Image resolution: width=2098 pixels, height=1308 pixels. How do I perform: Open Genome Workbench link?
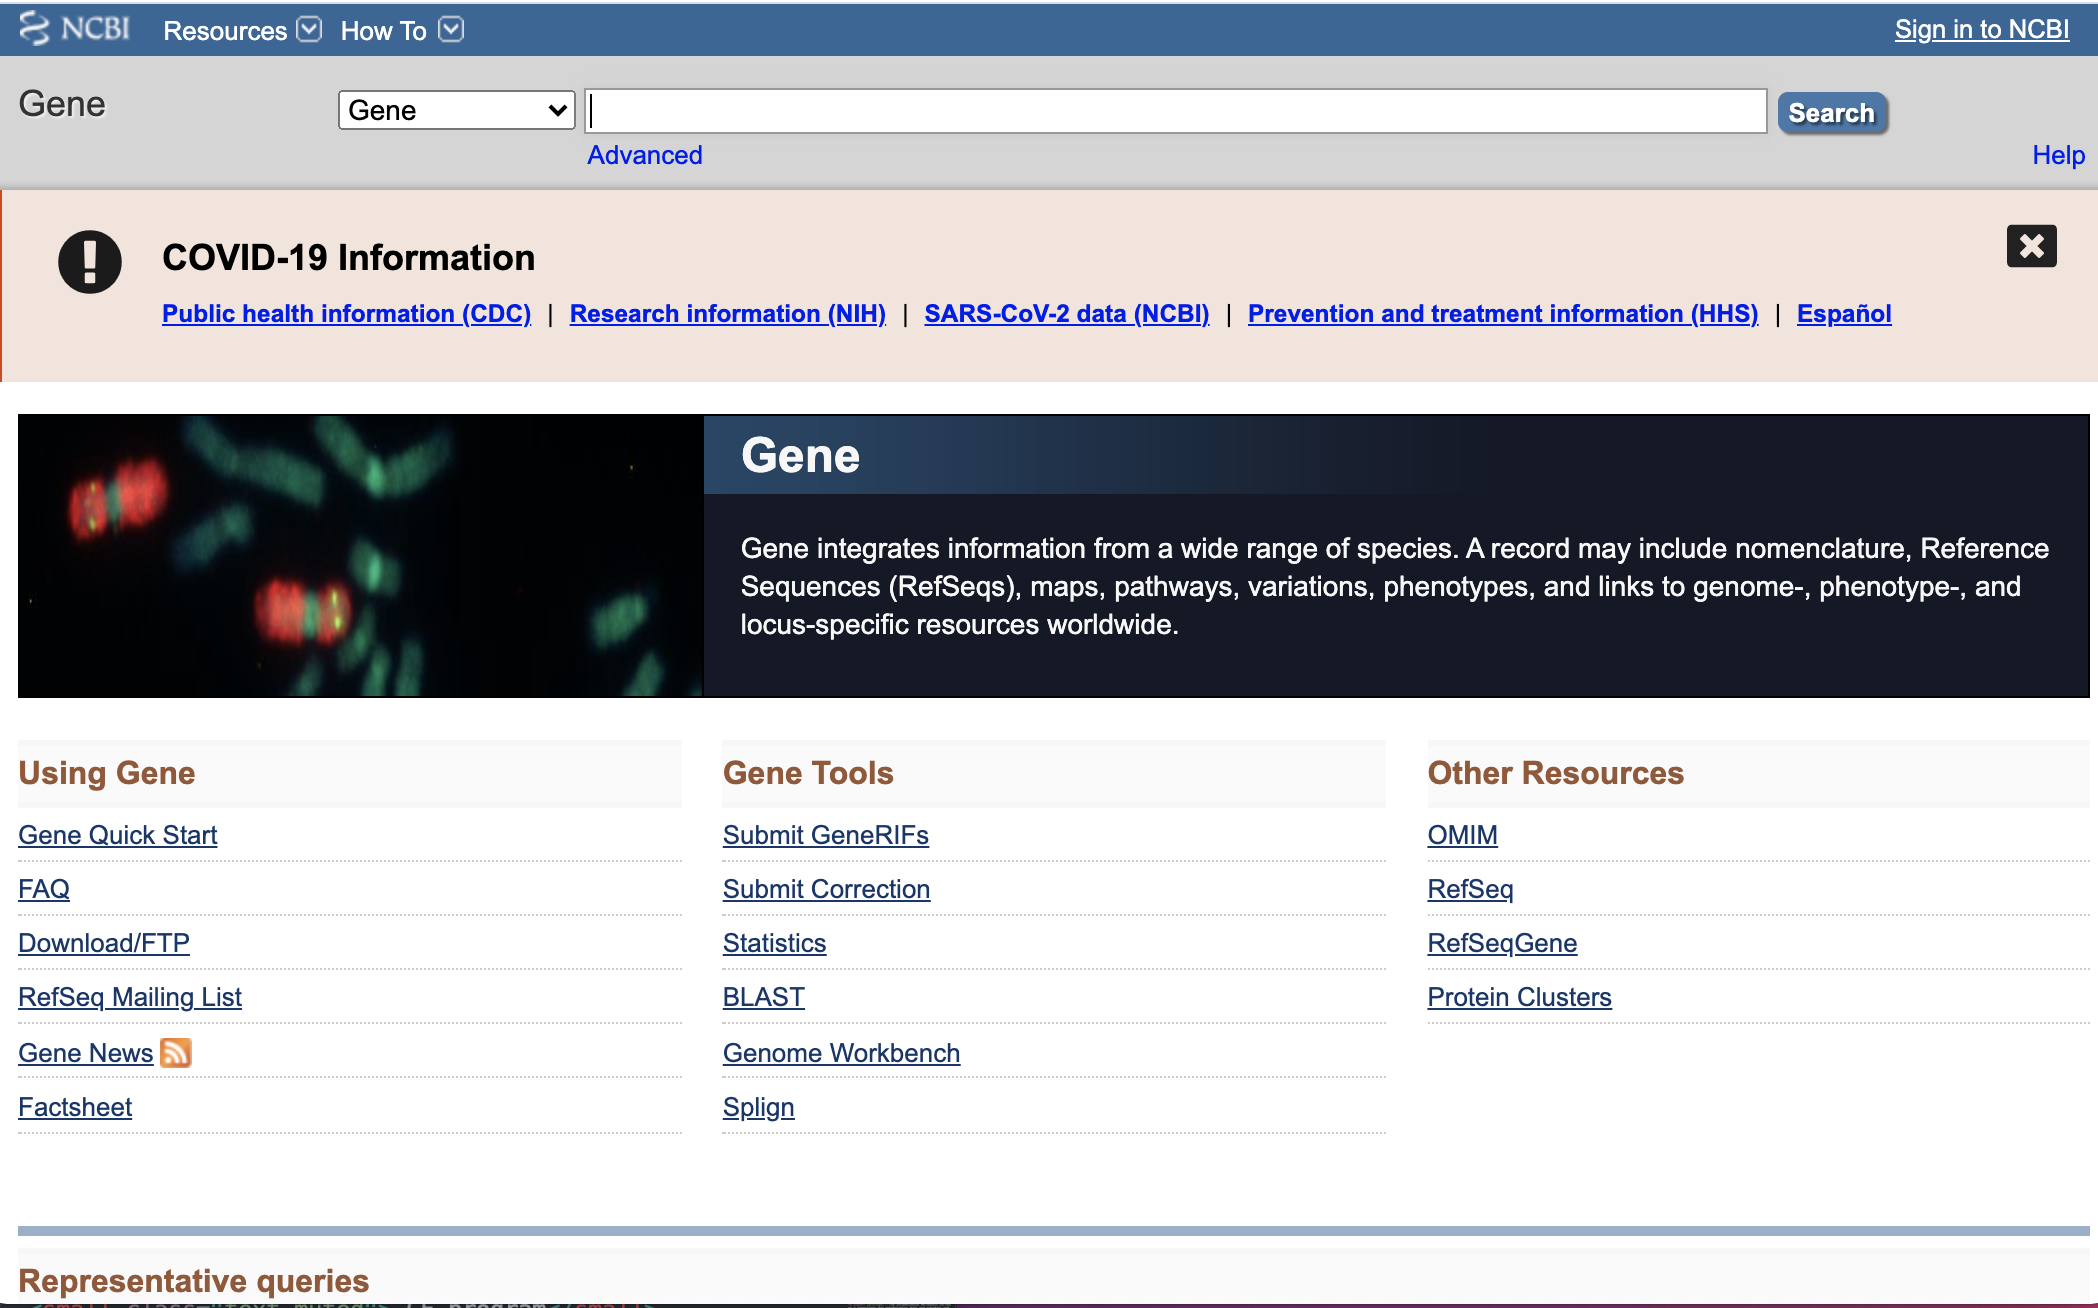pyautogui.click(x=842, y=1053)
